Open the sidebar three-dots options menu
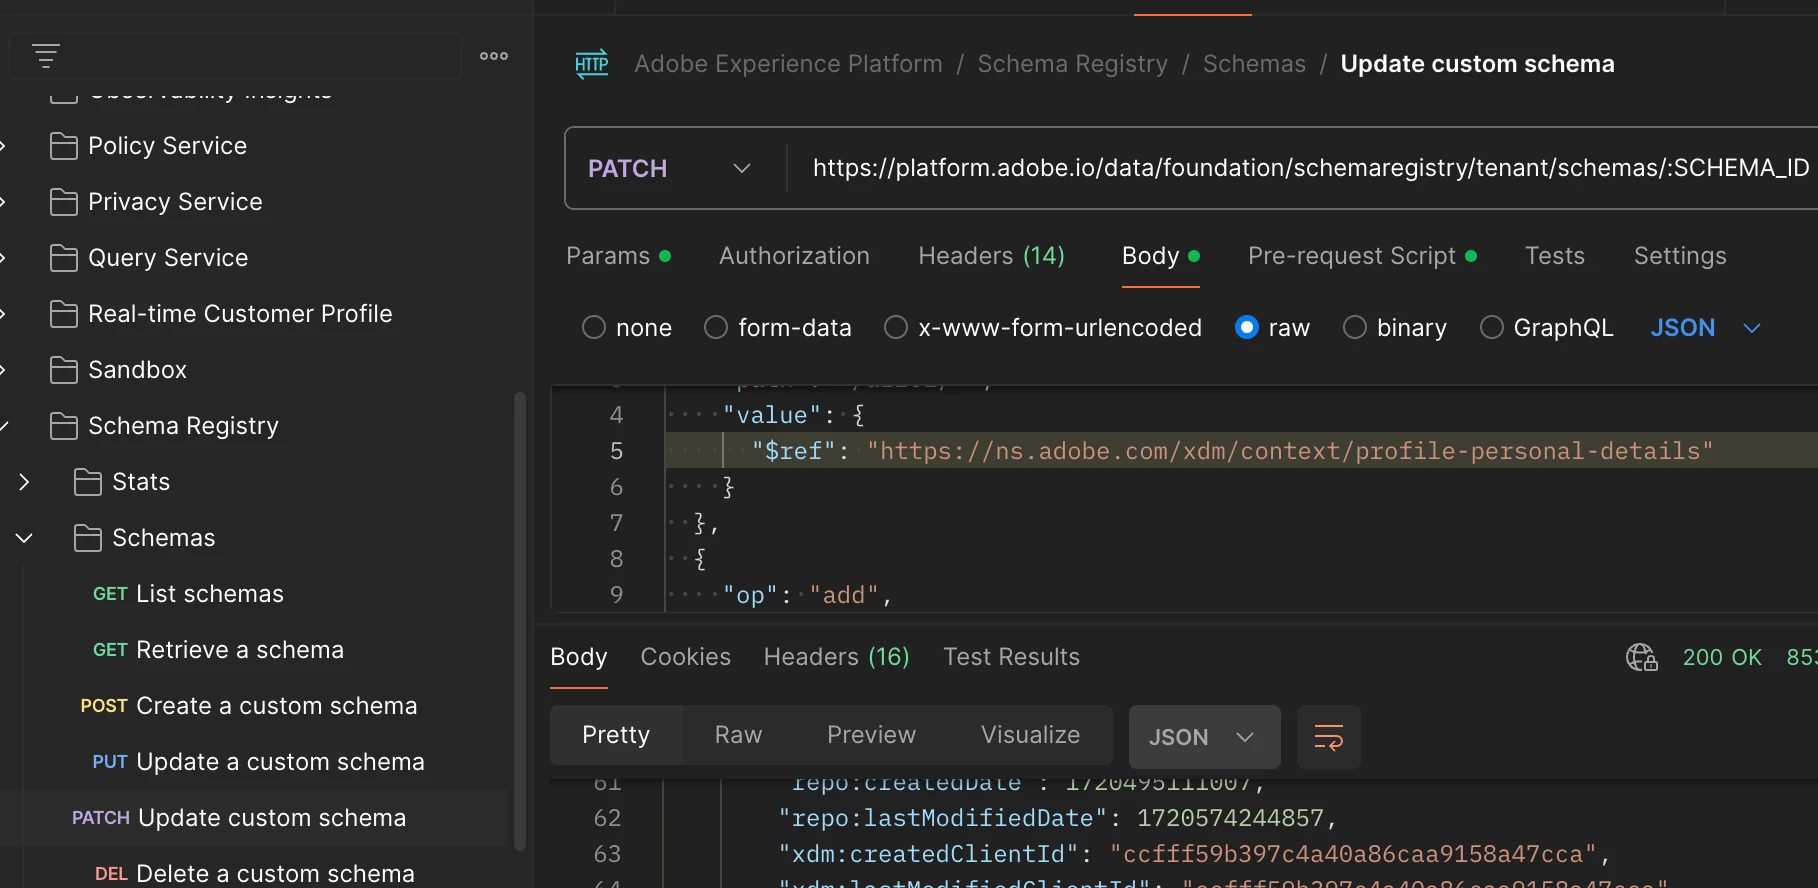Screen dimensions: 1818x888 click(494, 56)
